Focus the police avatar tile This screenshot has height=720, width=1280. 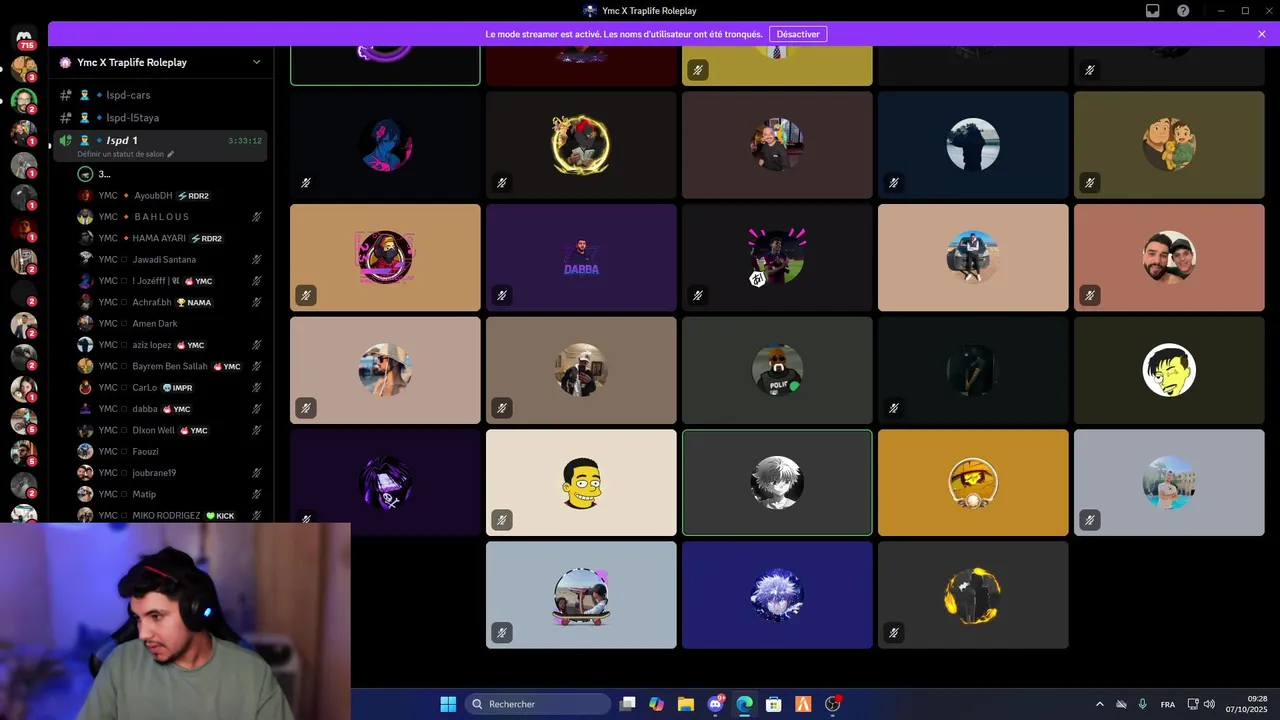point(777,370)
